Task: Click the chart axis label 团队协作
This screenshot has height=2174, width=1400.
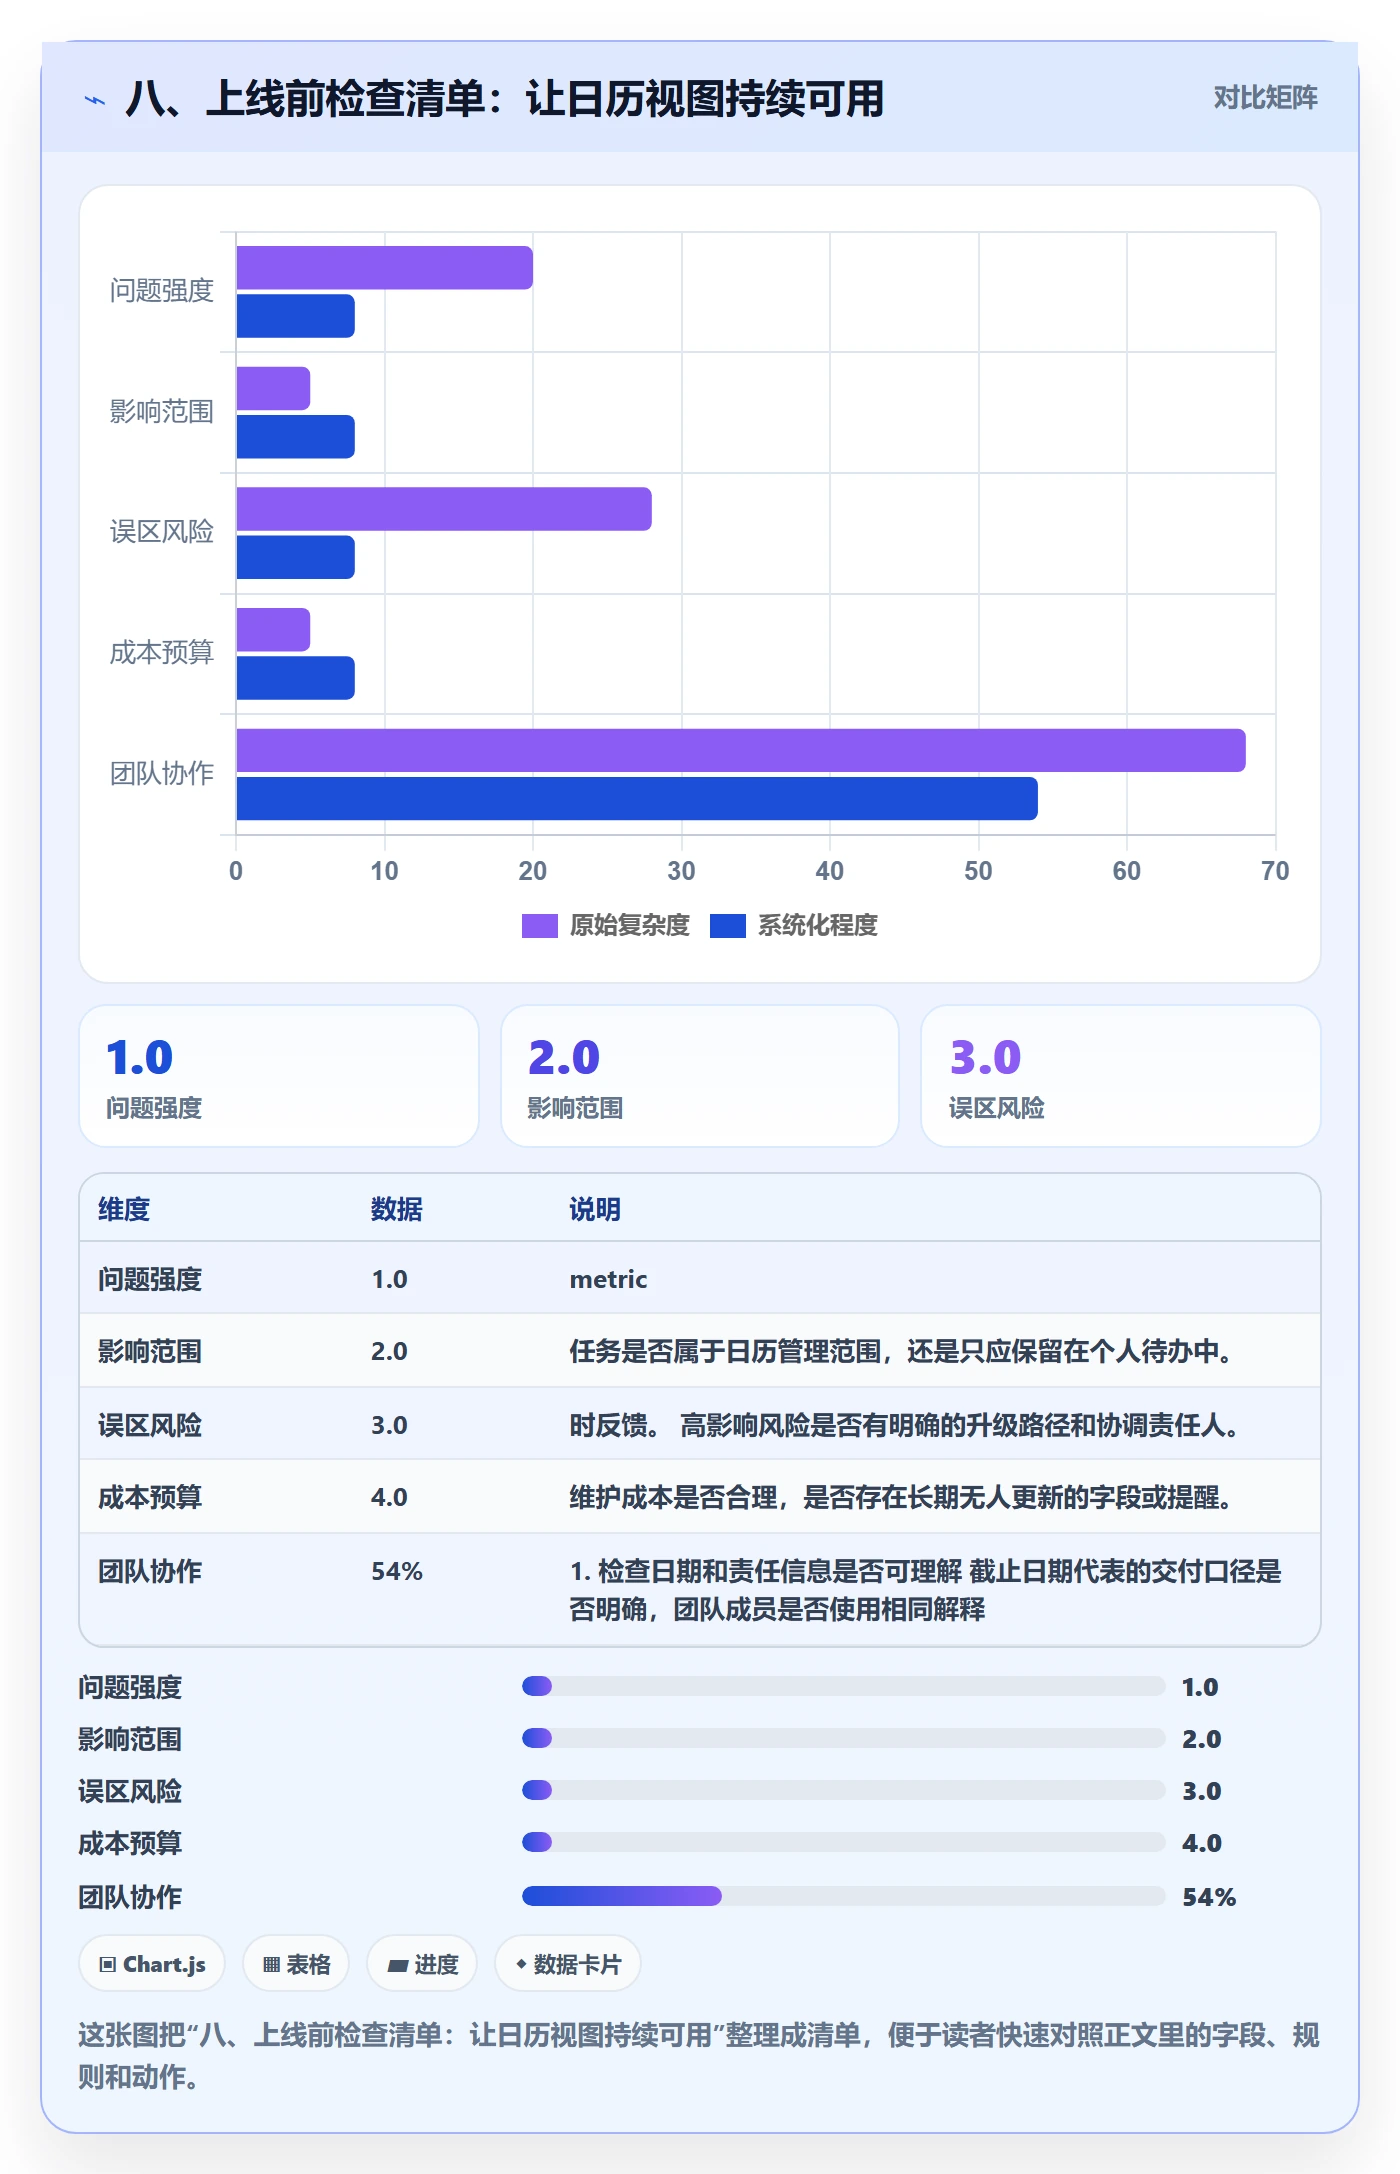Action: 162,773
